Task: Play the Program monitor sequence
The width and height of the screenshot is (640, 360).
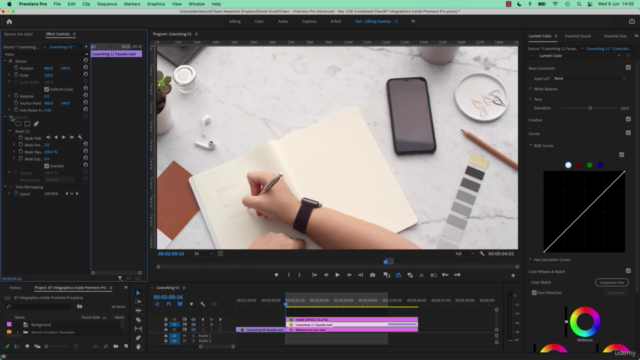Action: 337,275
